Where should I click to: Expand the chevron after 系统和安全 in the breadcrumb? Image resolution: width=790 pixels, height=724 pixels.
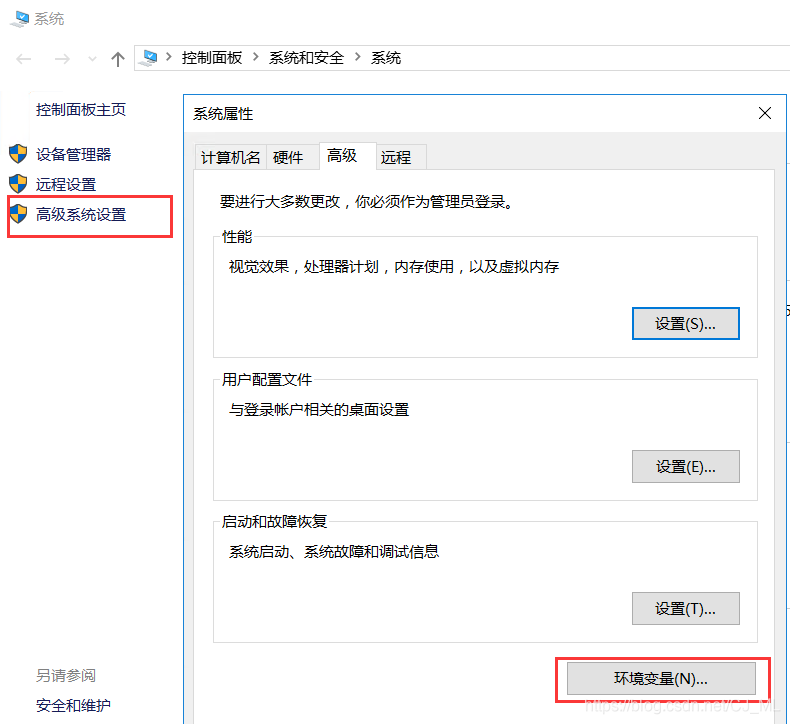[357, 58]
